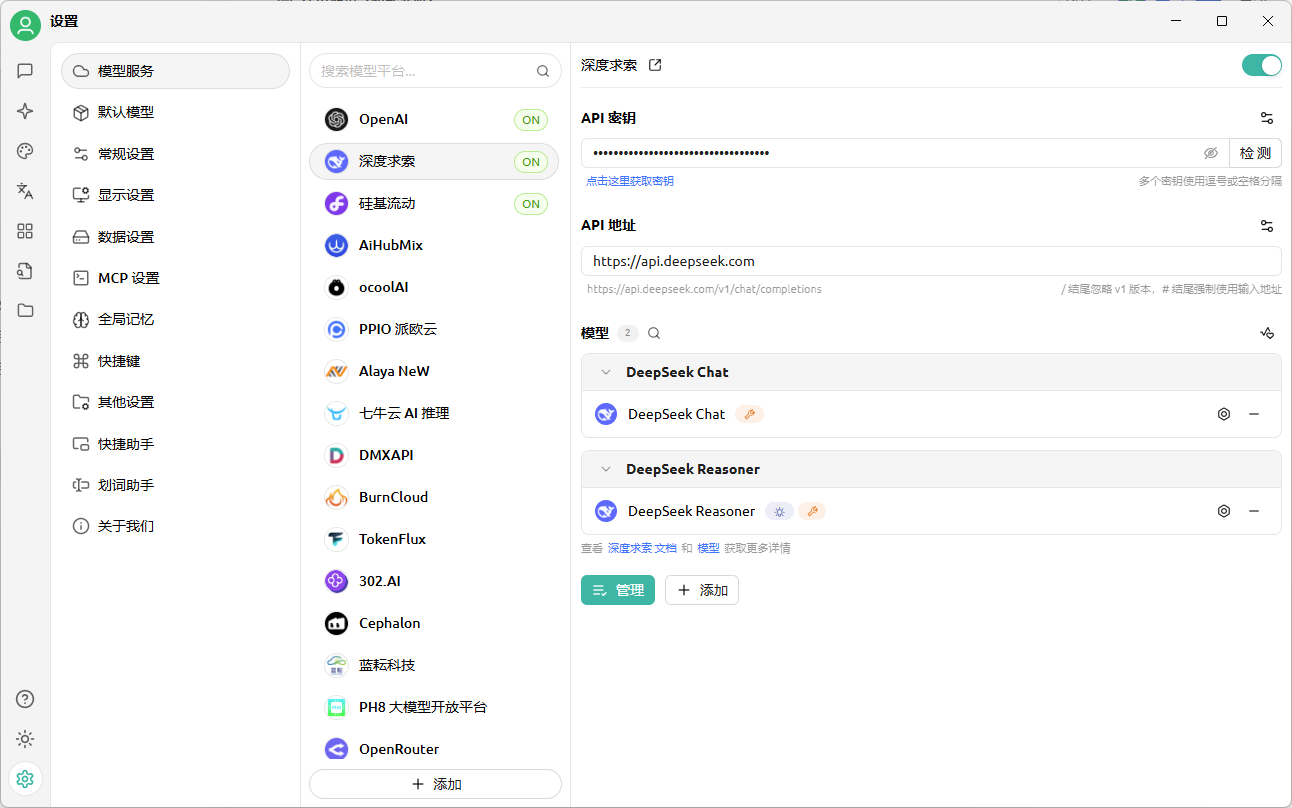Open the files folder icon in sidebar
Viewport: 1292px width, 808px height.
point(25,310)
